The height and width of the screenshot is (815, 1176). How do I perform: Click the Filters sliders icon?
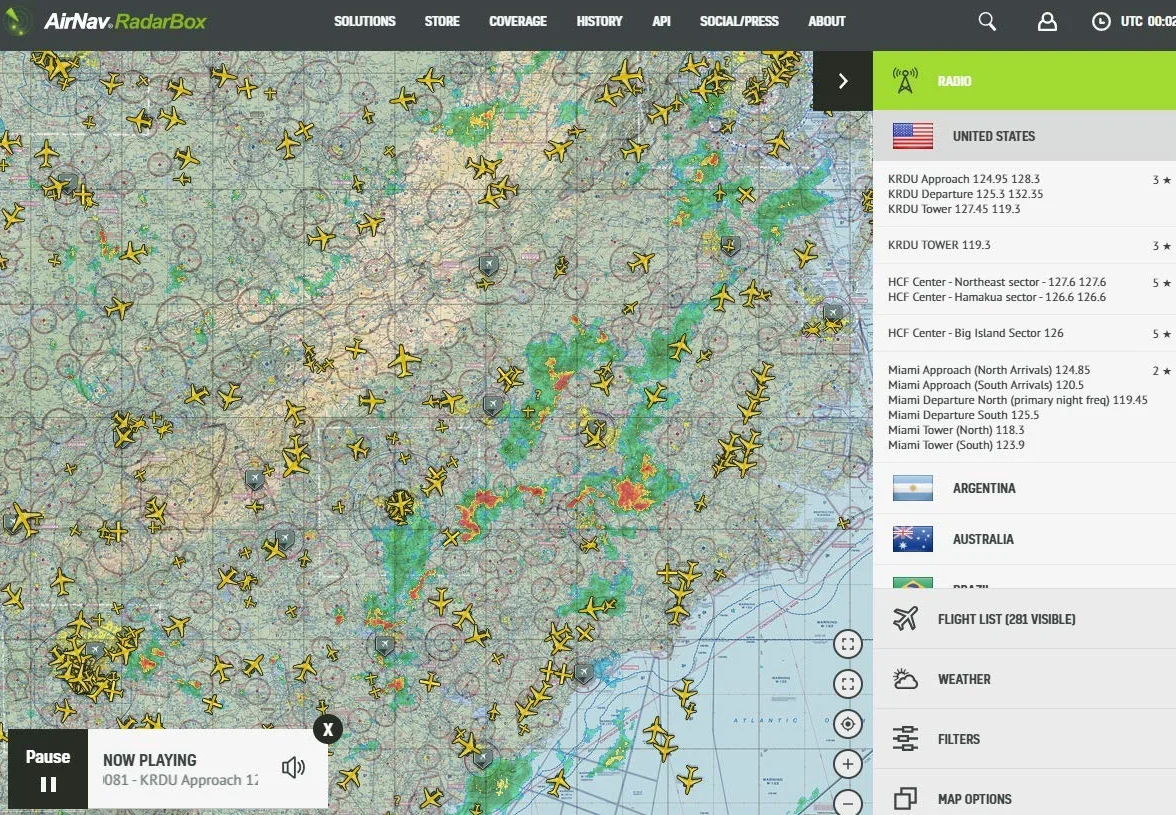[905, 739]
